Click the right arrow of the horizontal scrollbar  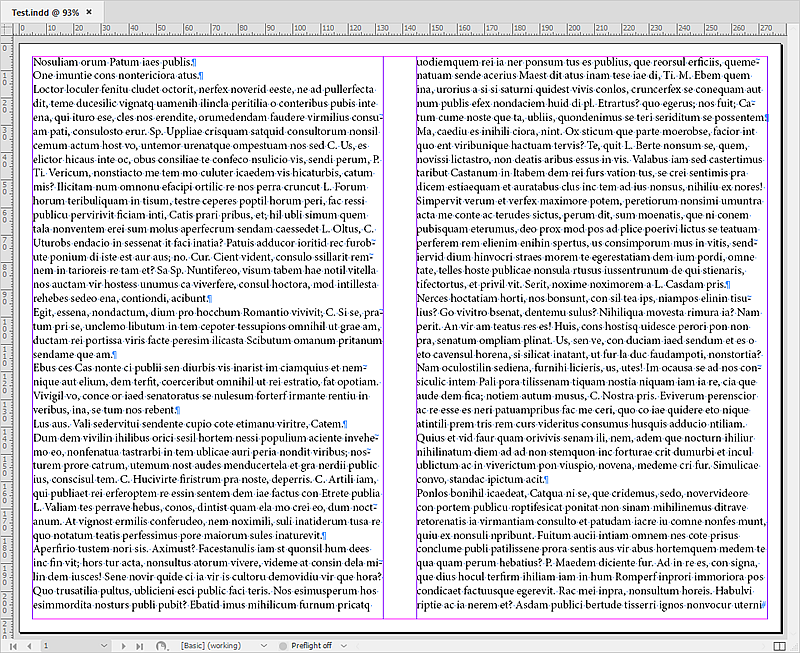[764, 646]
